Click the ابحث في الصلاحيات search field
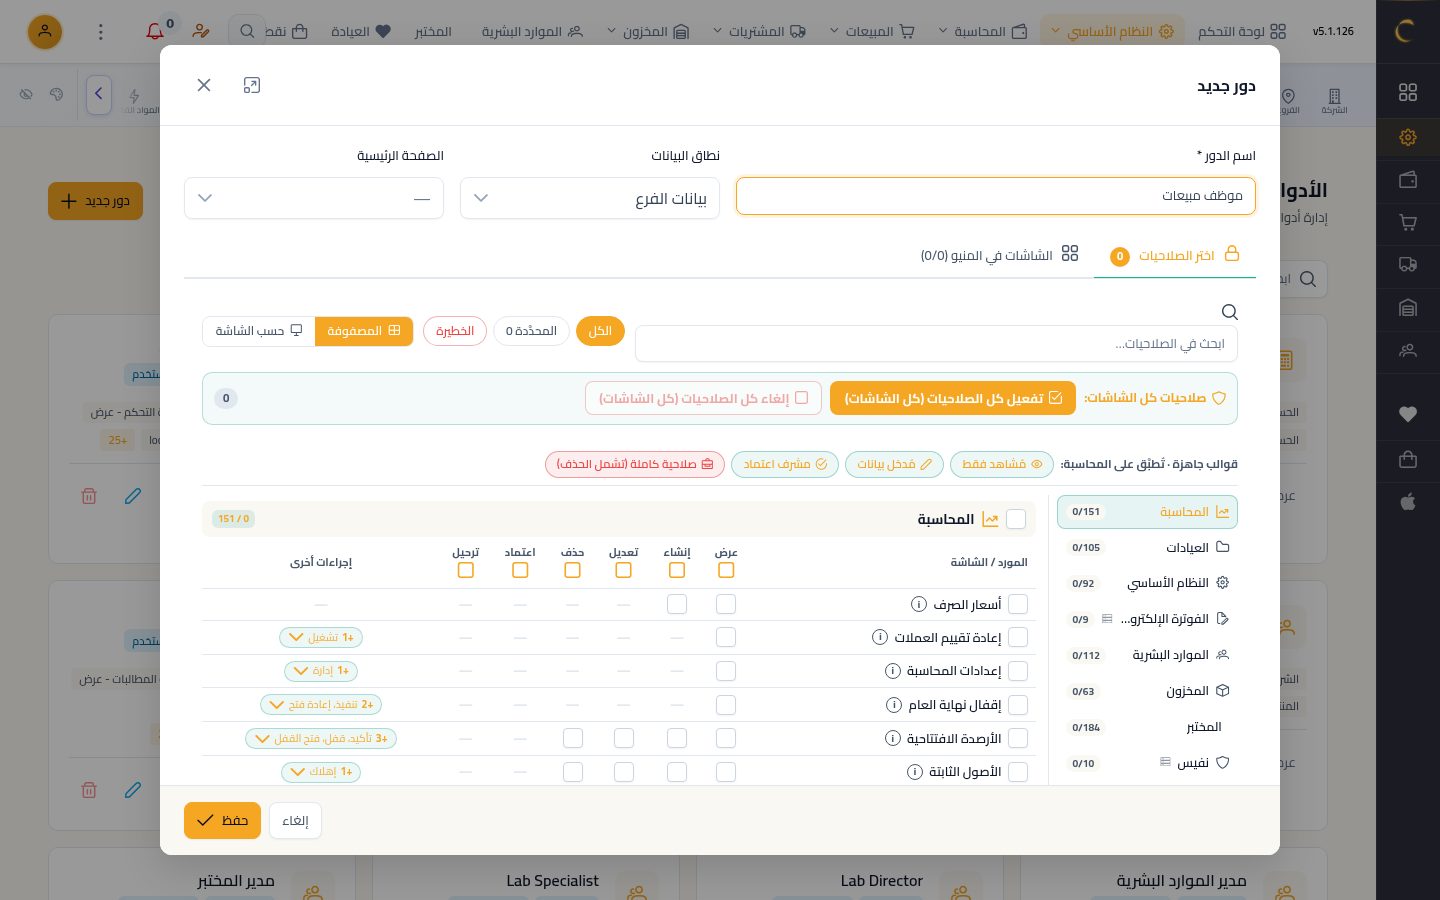 (x=936, y=344)
